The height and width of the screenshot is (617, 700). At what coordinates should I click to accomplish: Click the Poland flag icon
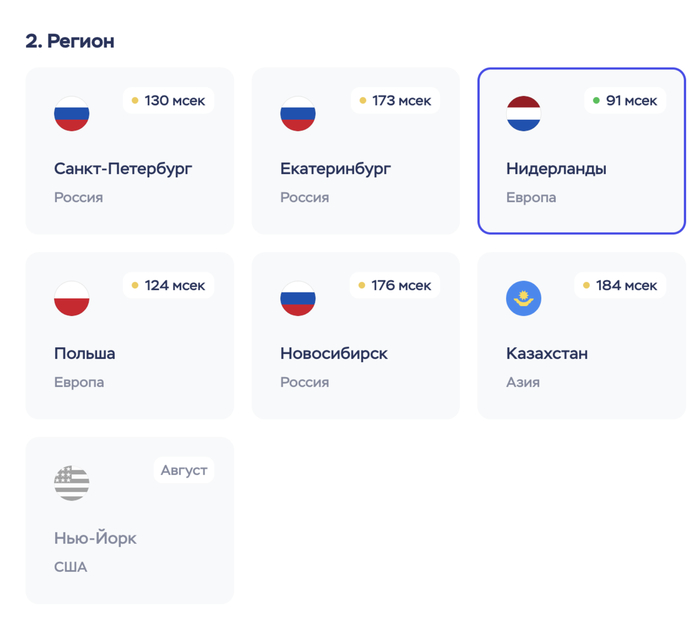[x=72, y=299]
